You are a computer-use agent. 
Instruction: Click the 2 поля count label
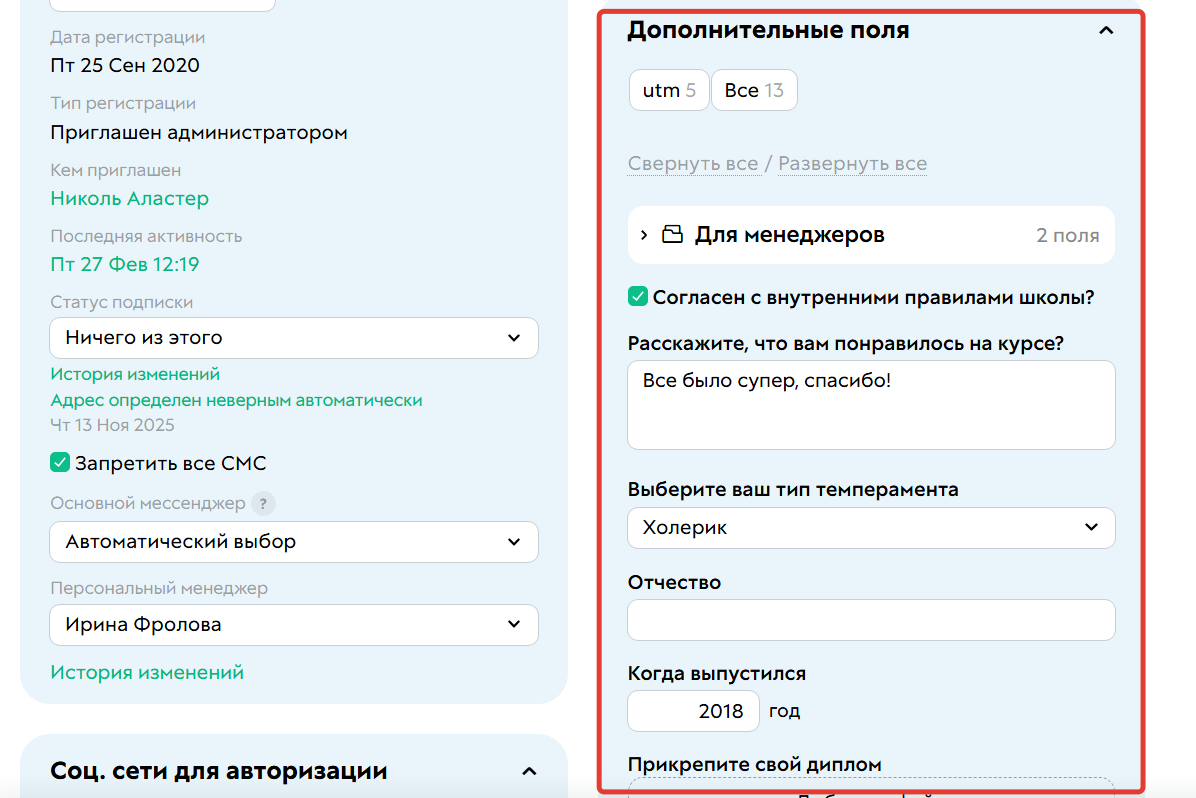click(1067, 236)
